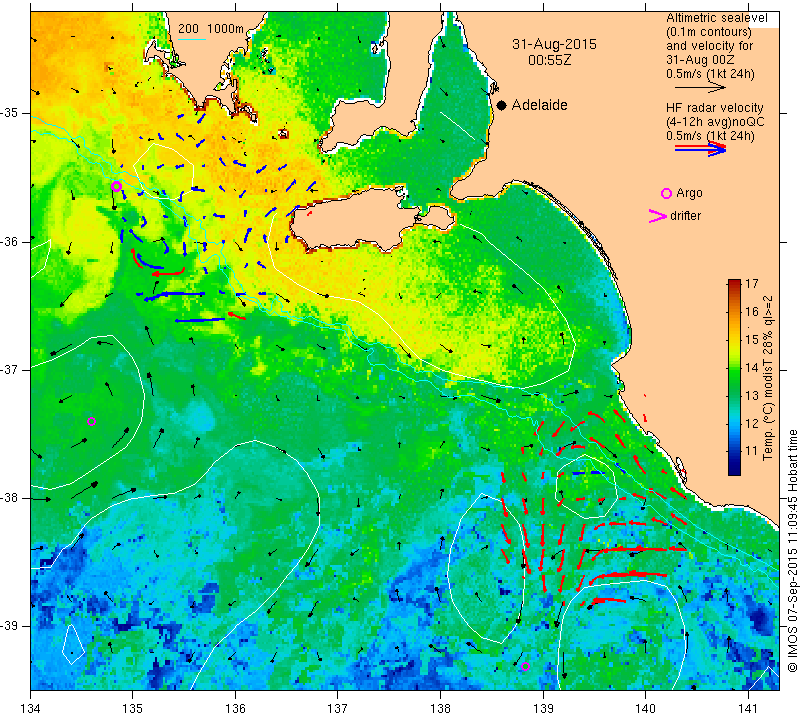Click the 31-Aug-2015 date text

(554, 44)
